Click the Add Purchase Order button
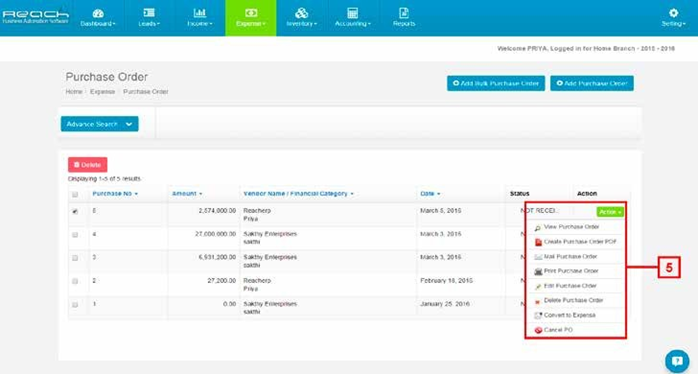Viewport: 698px width, 374px height. click(592, 83)
